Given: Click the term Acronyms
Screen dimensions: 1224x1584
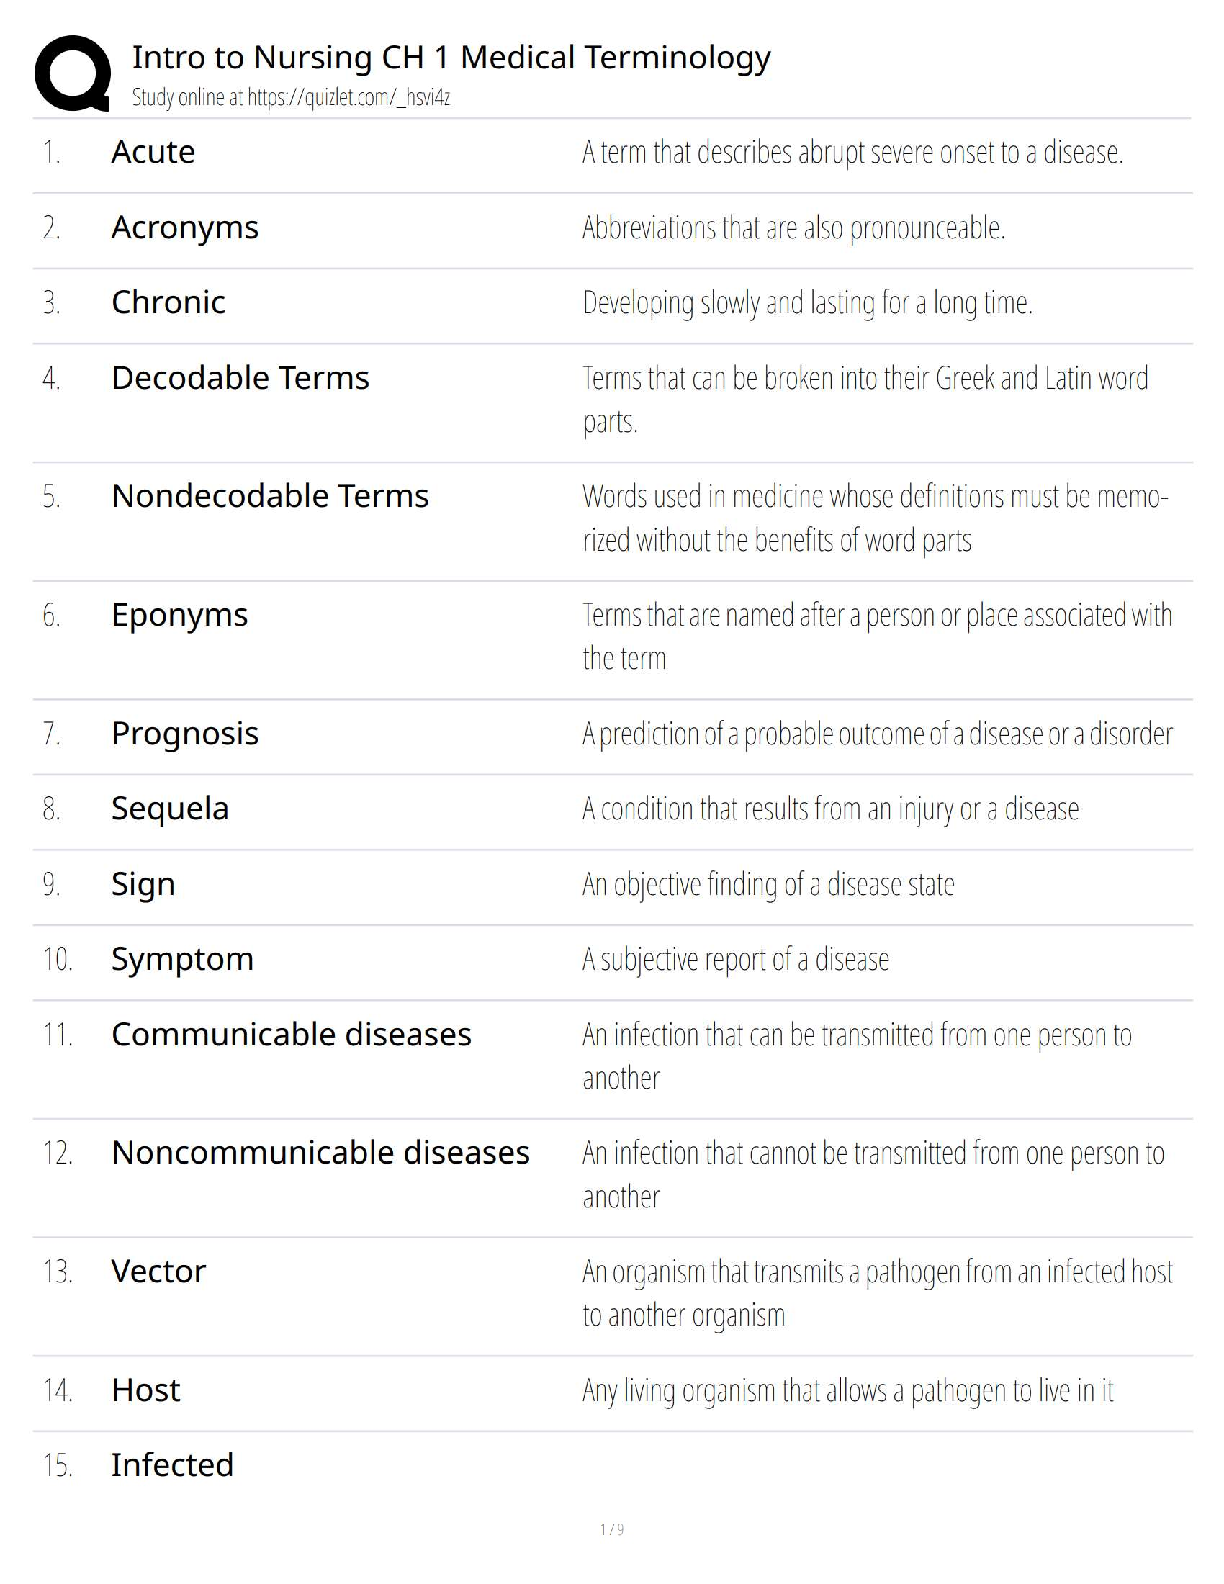Looking at the screenshot, I should click(x=185, y=228).
